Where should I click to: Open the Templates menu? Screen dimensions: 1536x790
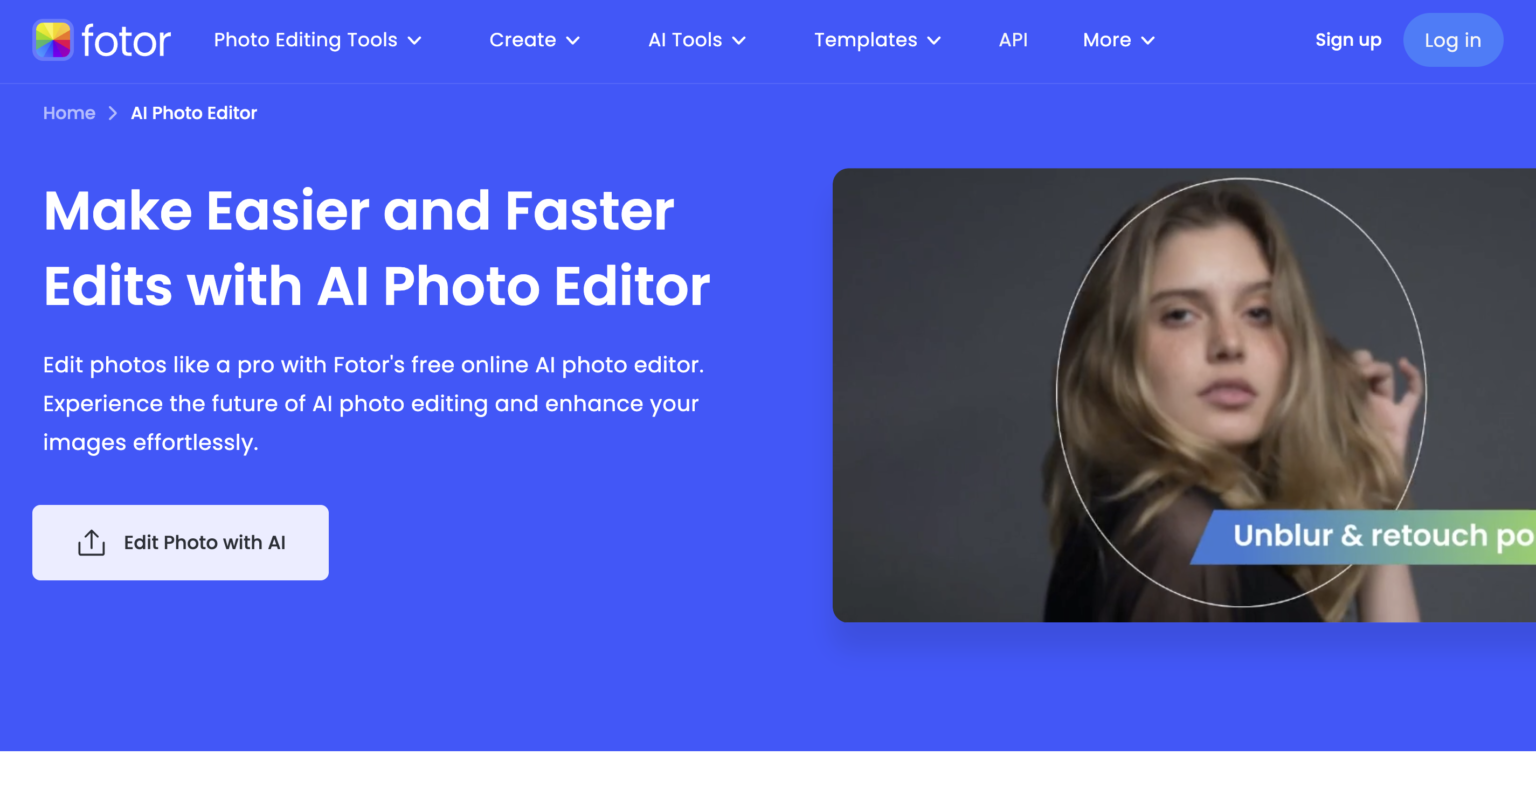[x=865, y=40]
